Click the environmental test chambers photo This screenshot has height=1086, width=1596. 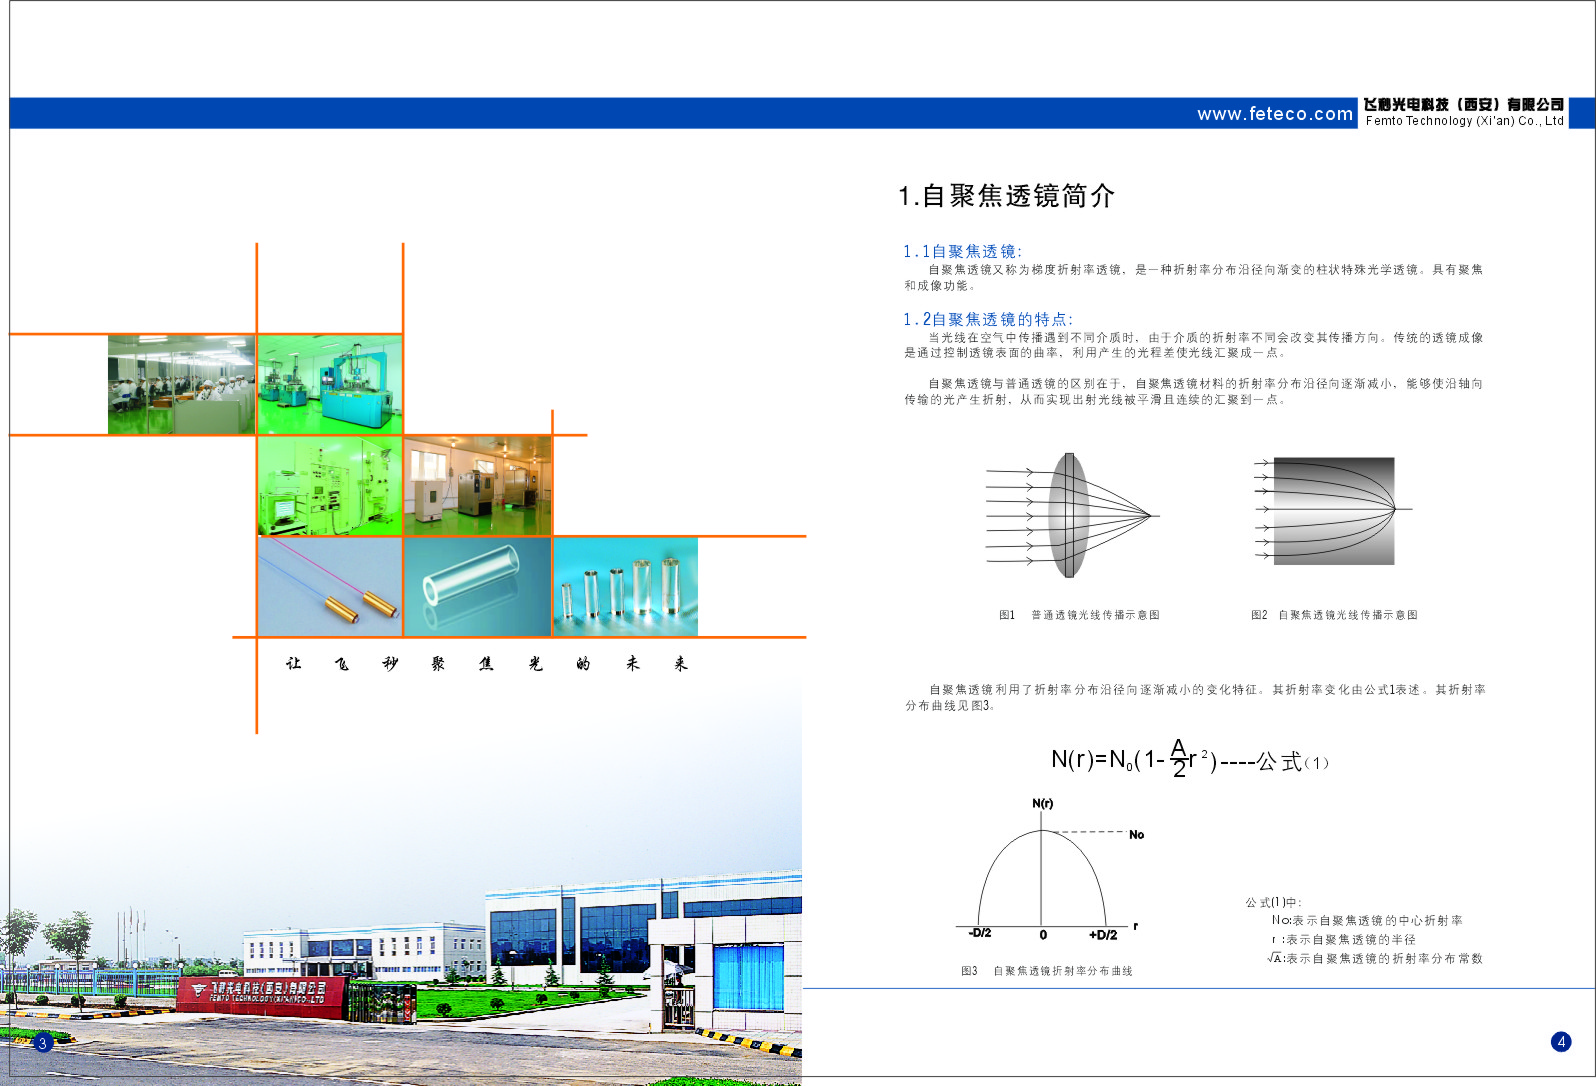pyautogui.click(x=478, y=486)
